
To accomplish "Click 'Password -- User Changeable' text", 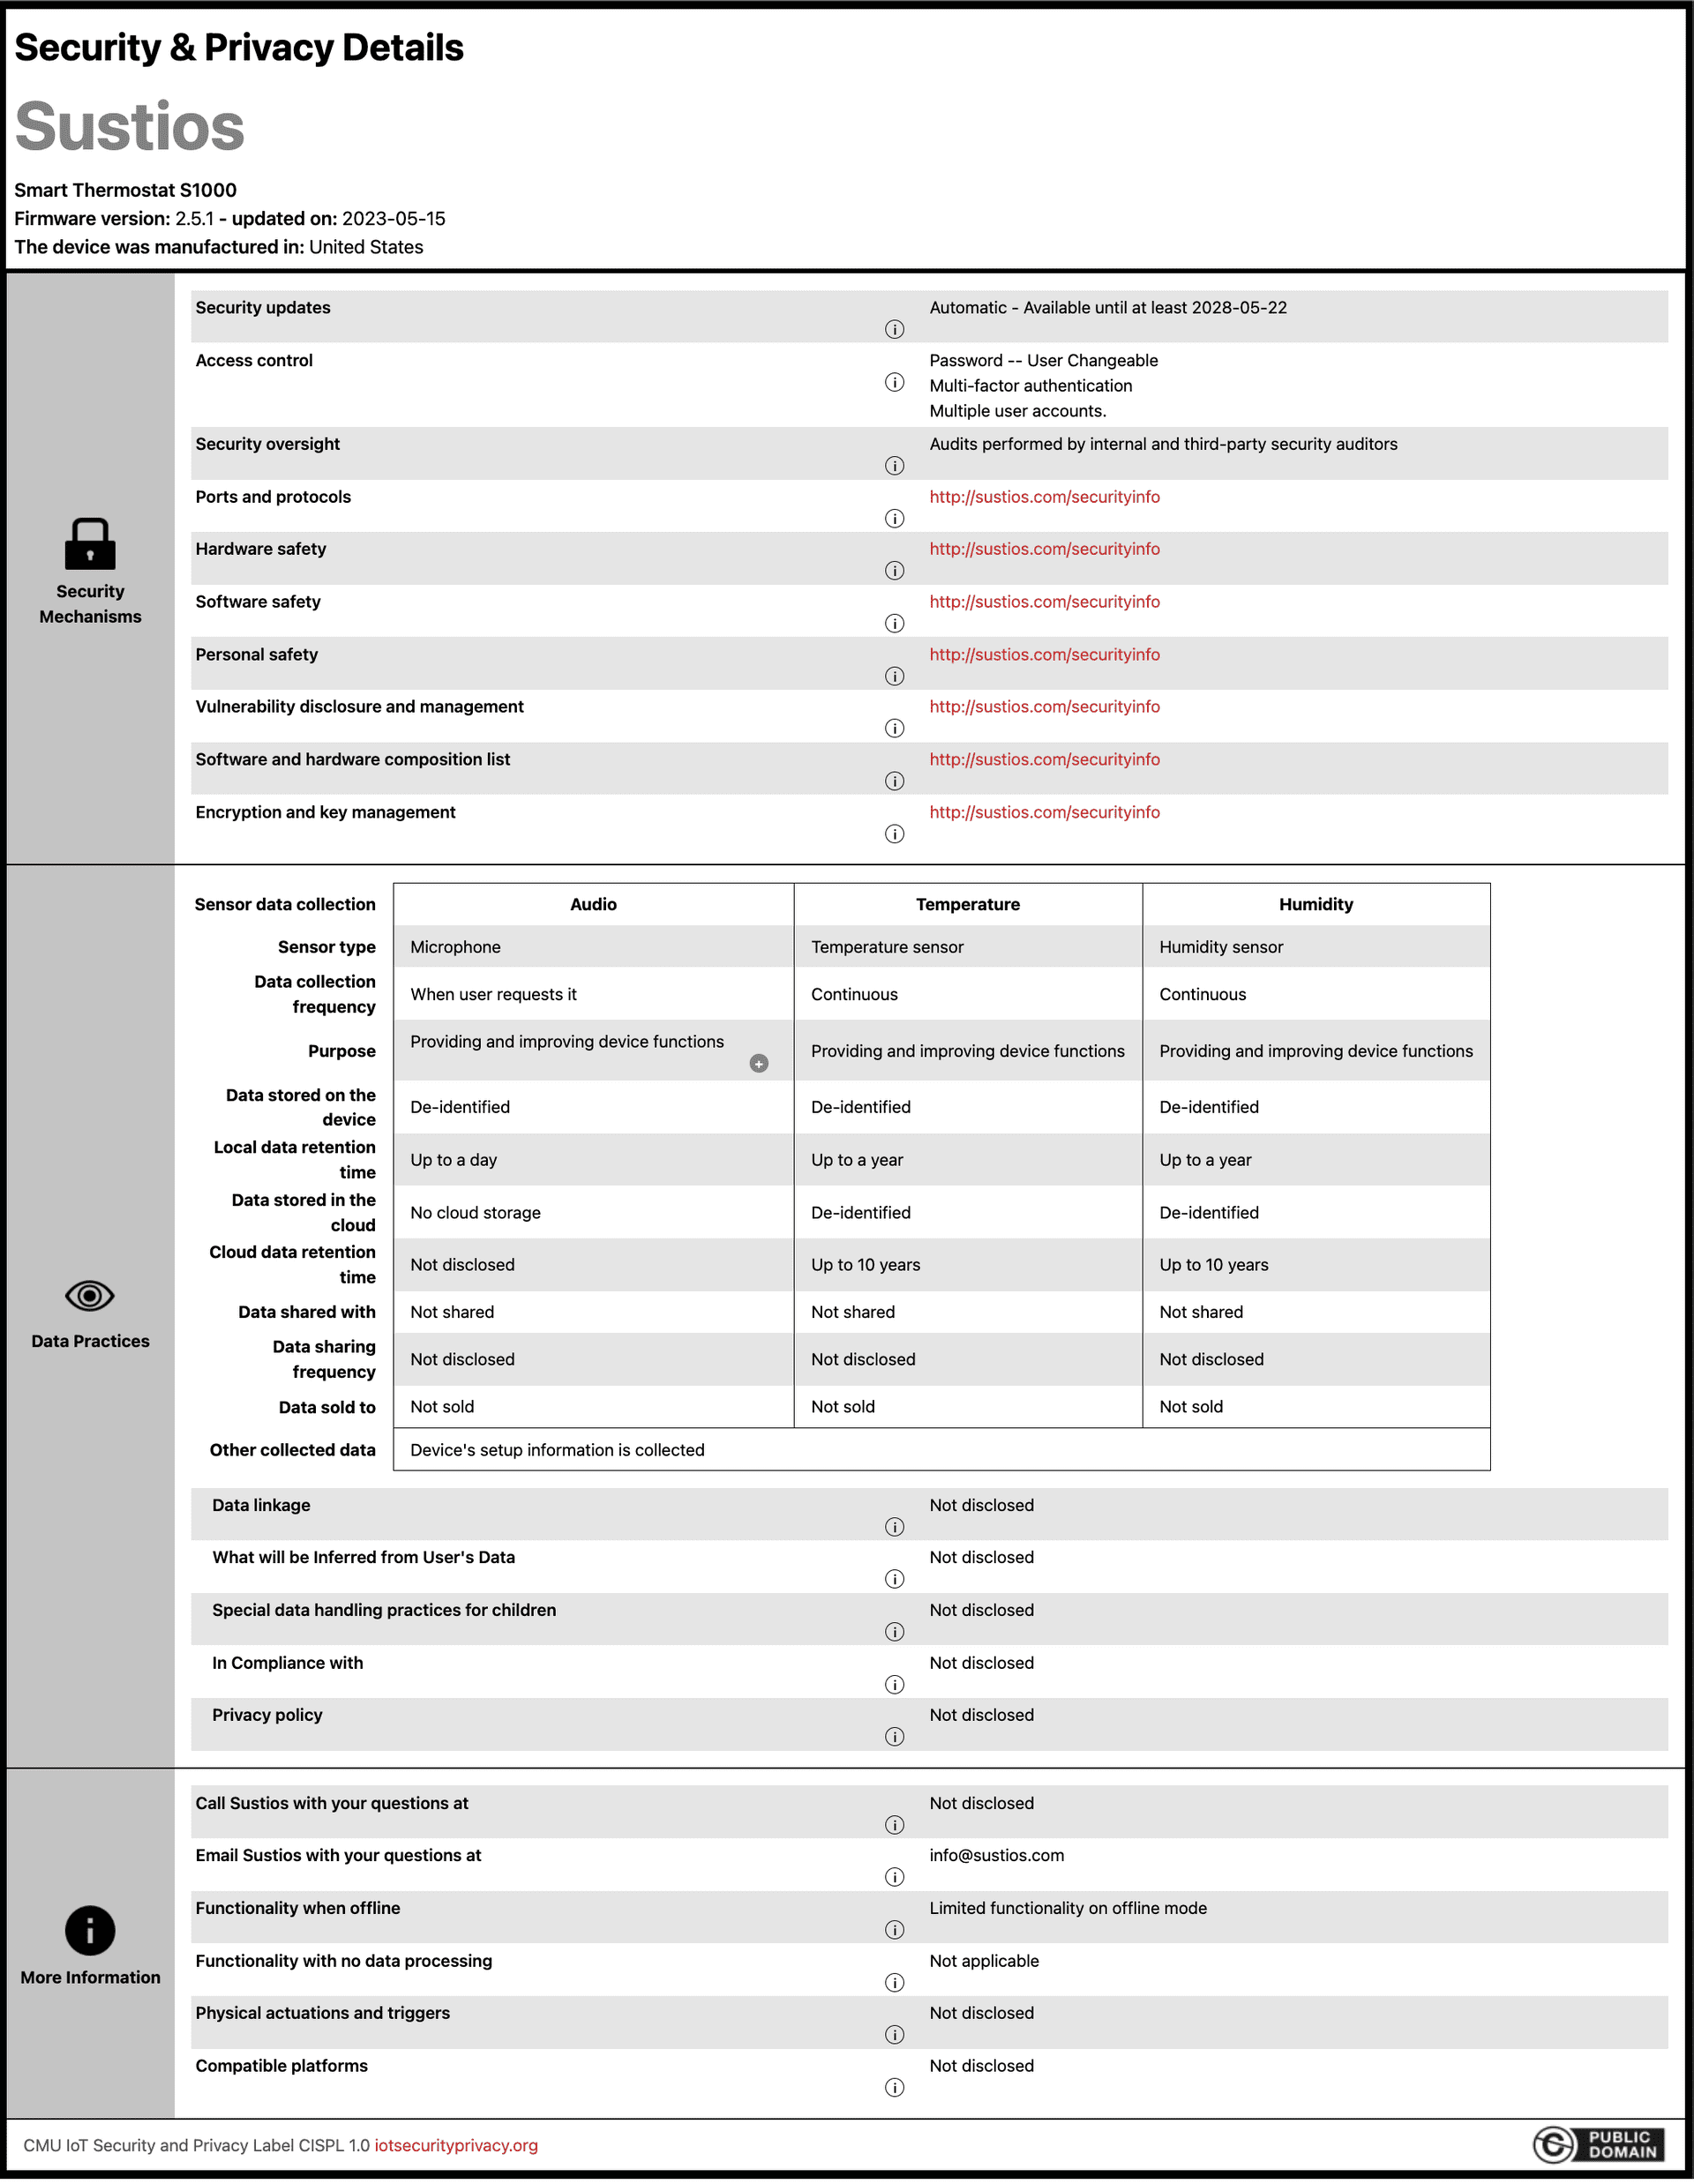I will 1043,361.
